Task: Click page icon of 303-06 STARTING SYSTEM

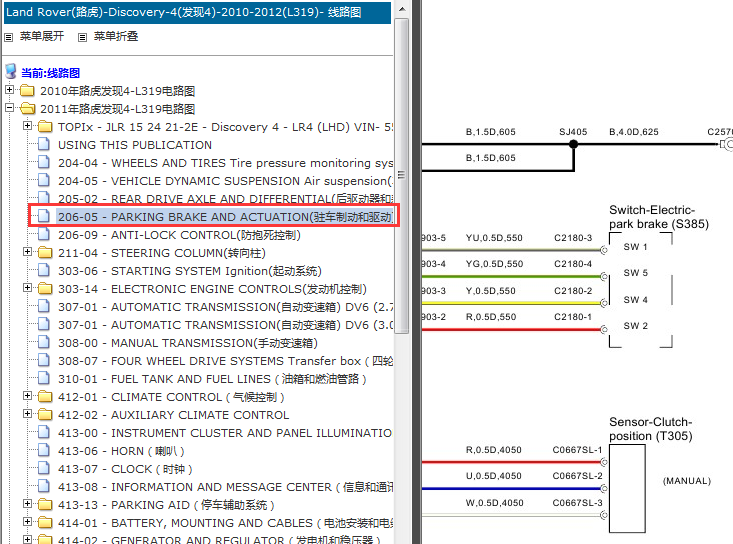Action: pos(44,270)
